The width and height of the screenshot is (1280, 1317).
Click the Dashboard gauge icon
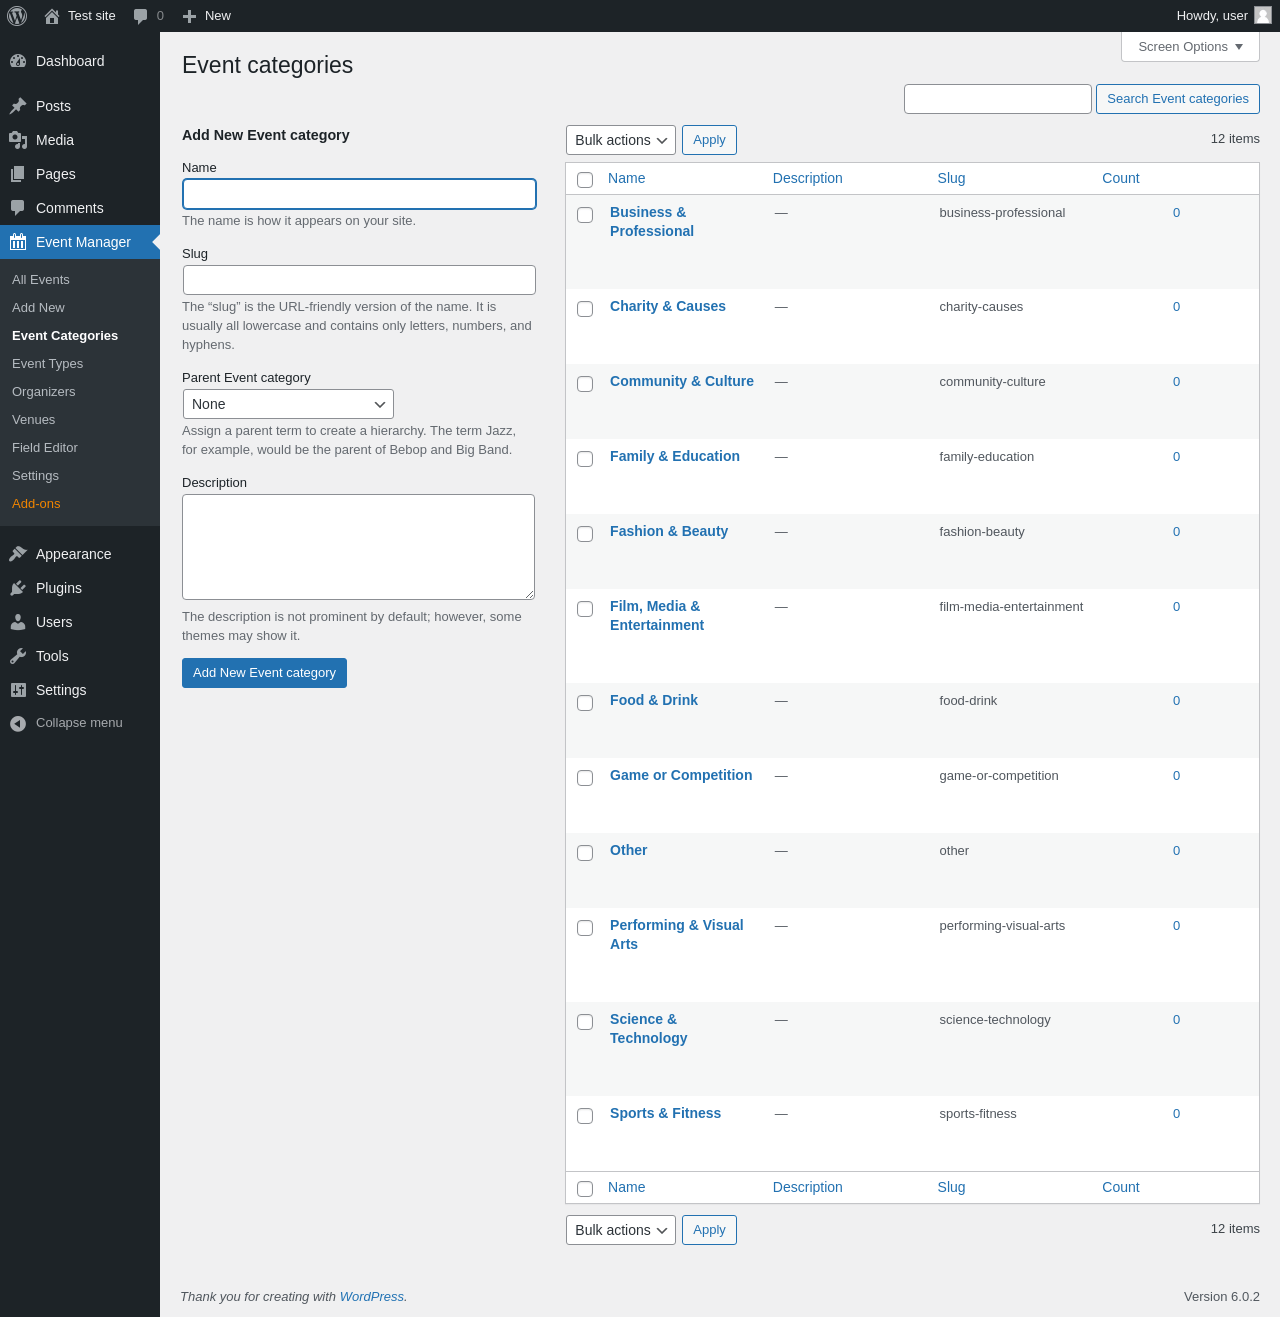18,61
